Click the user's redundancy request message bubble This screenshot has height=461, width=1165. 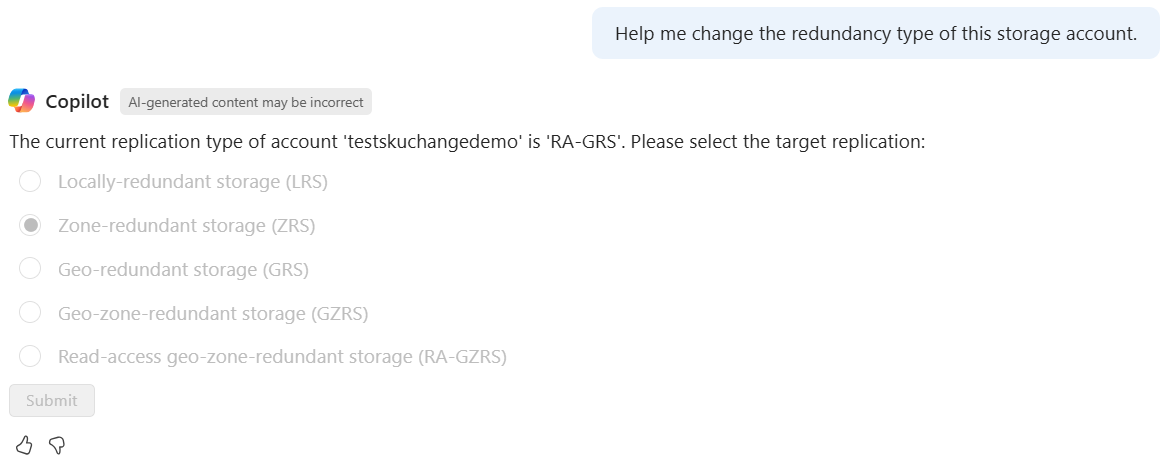pos(875,34)
